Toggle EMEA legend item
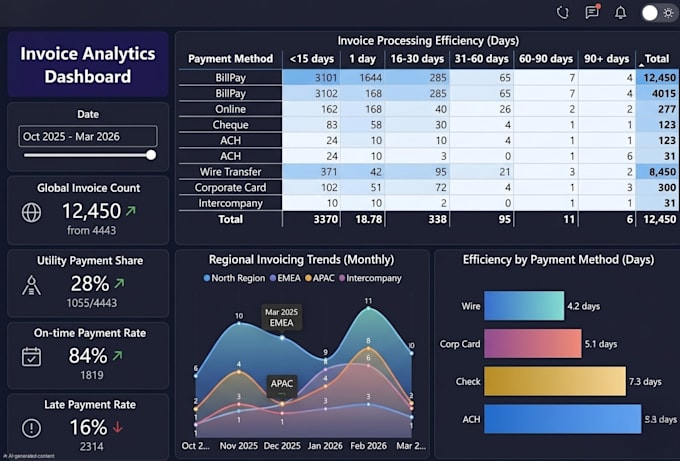The width and height of the screenshot is (680, 461). point(285,278)
